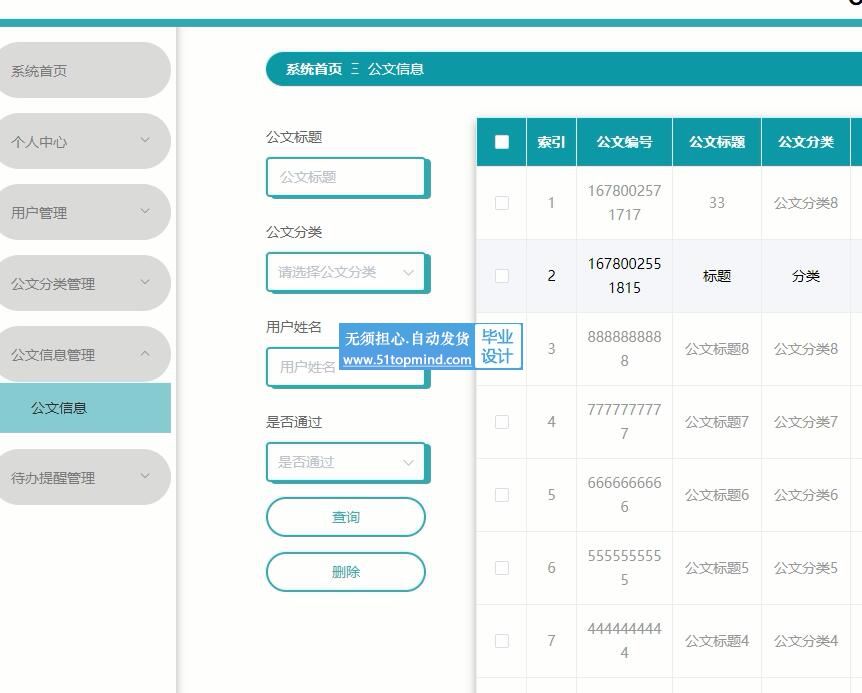This screenshot has width=862, height=693.
Task: Click the 公文编号 column header
Action: click(624, 142)
